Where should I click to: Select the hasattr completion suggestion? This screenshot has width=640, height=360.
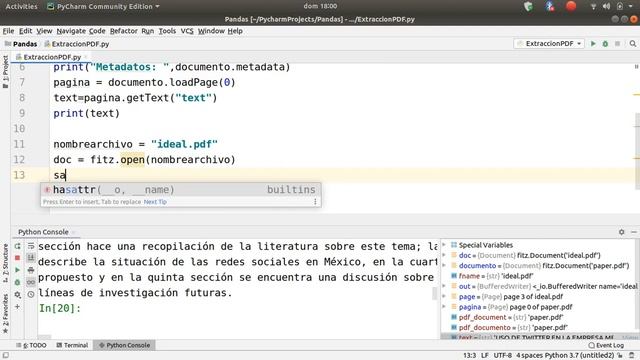[x=180, y=190]
